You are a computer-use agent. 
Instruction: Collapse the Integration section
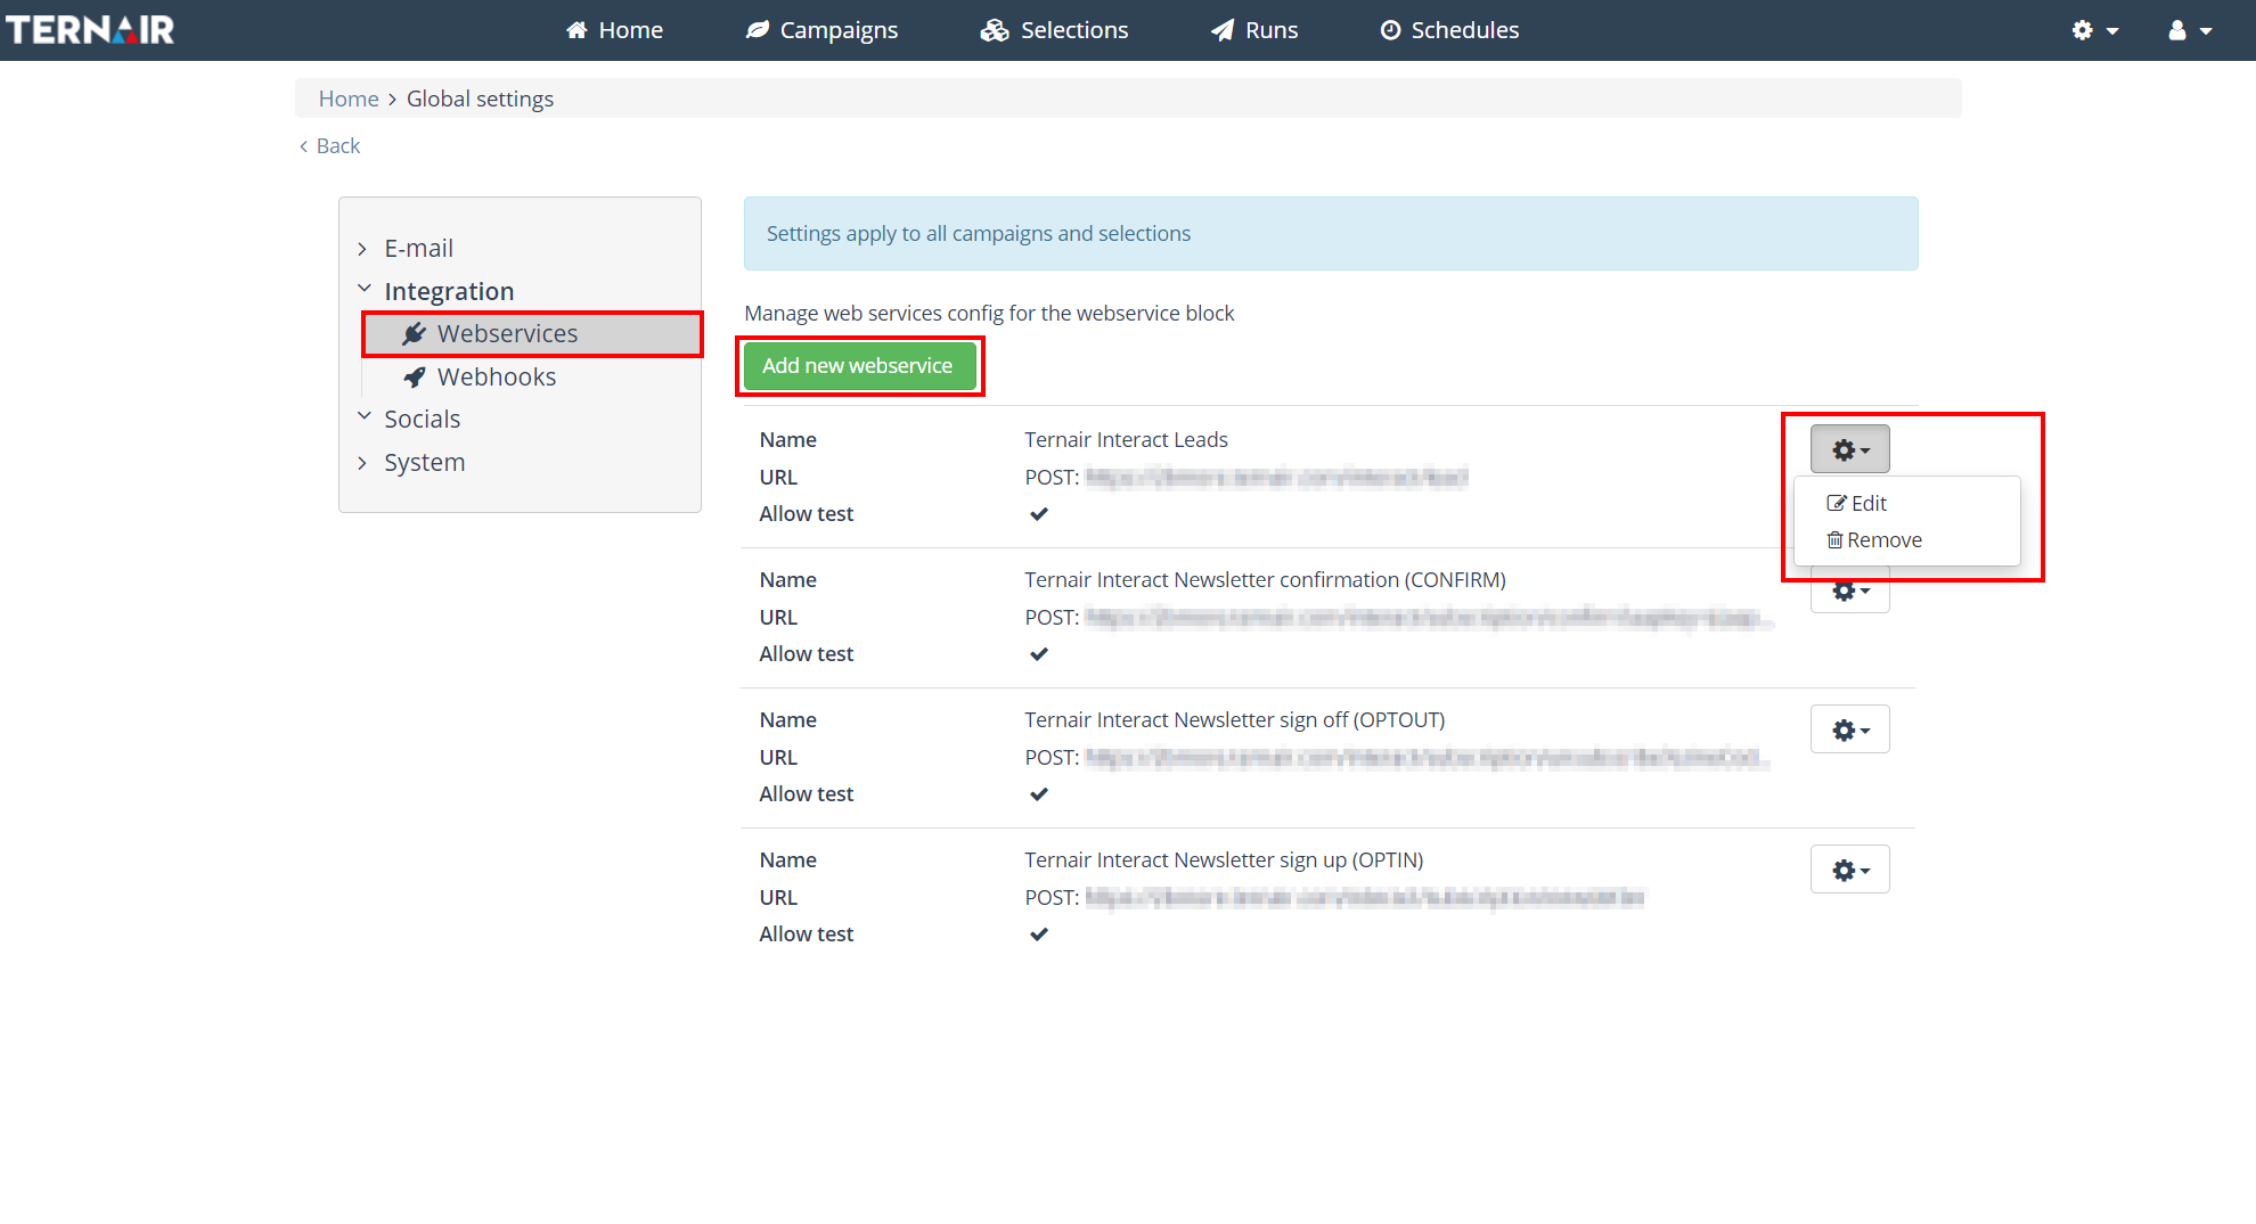[x=364, y=290]
